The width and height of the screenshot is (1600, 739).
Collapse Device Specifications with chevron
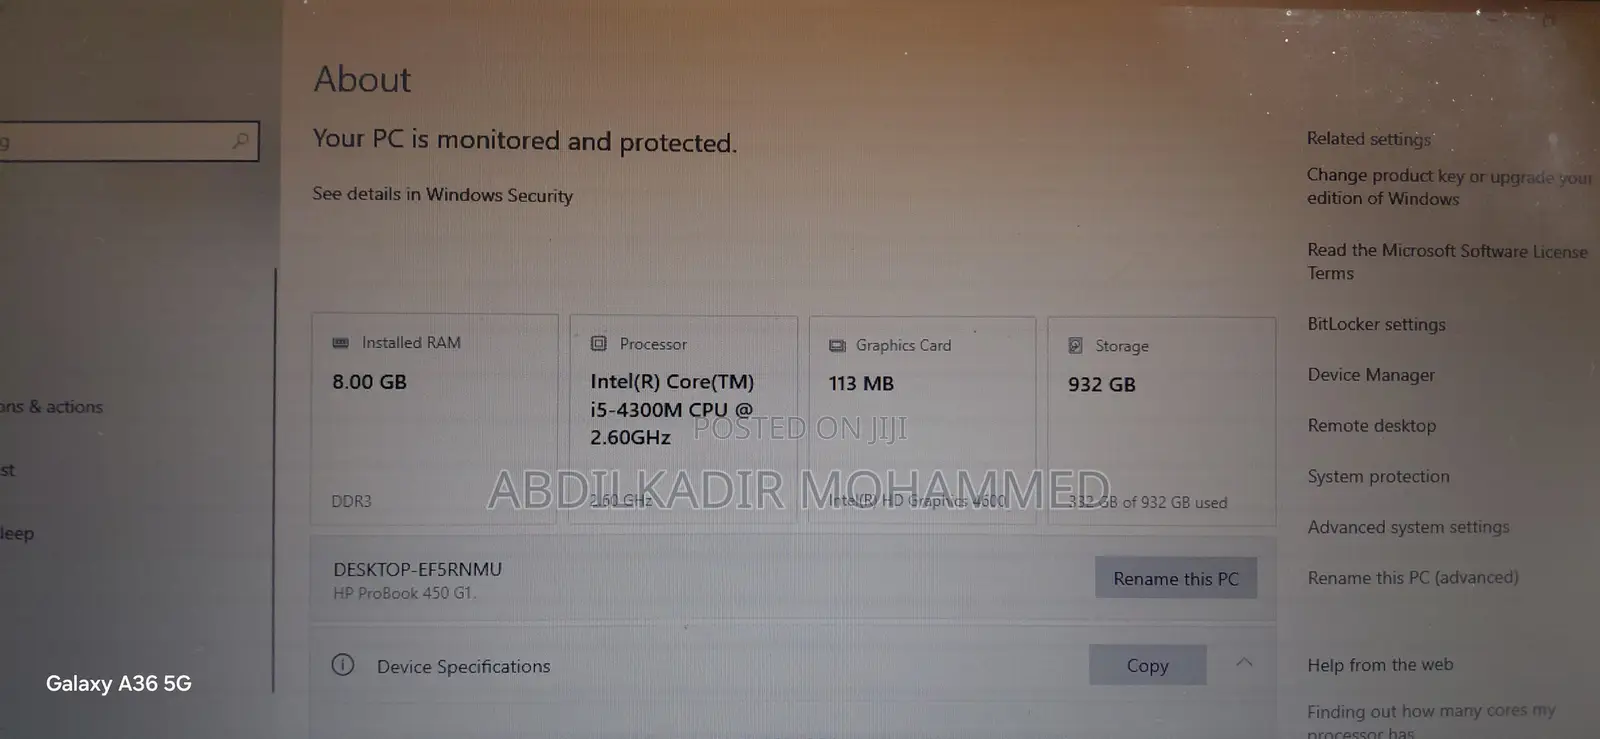click(x=1244, y=662)
